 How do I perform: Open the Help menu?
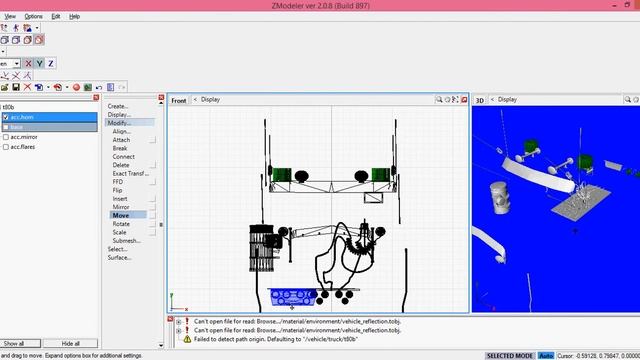[74, 16]
